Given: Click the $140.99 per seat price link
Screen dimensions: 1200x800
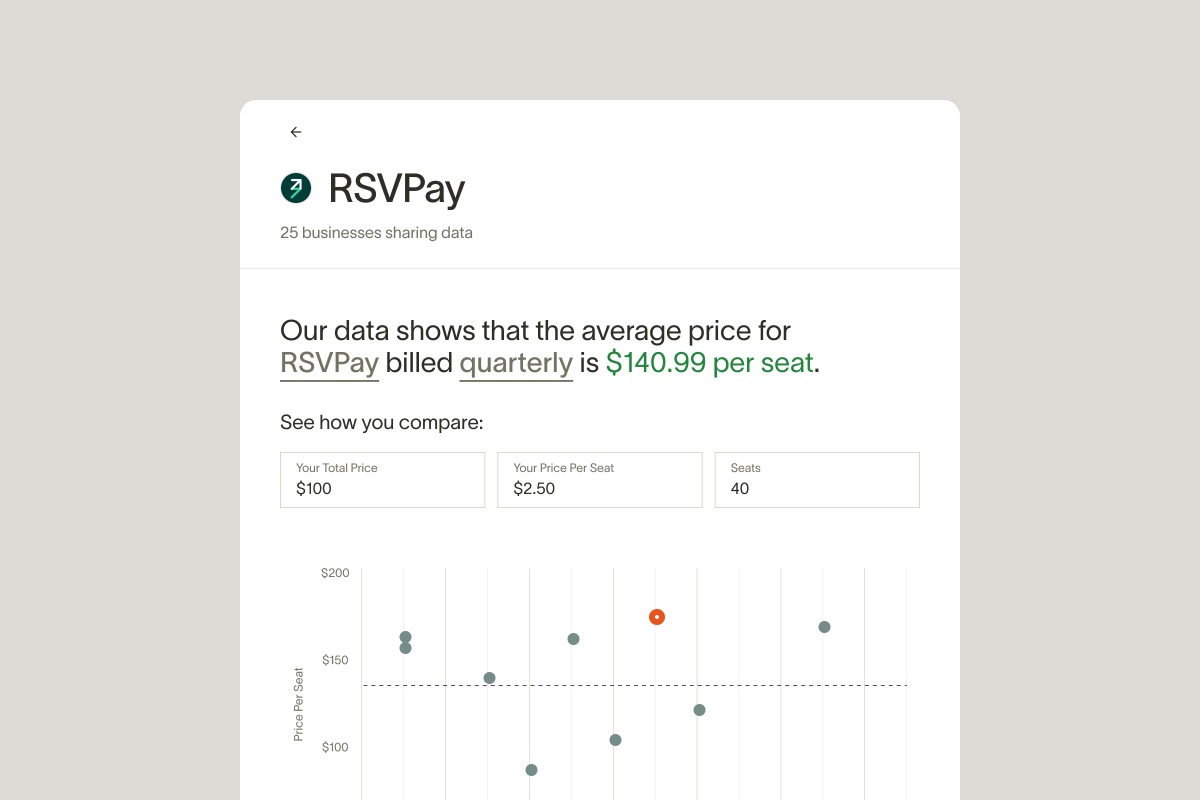Looking at the screenshot, I should click(x=709, y=362).
